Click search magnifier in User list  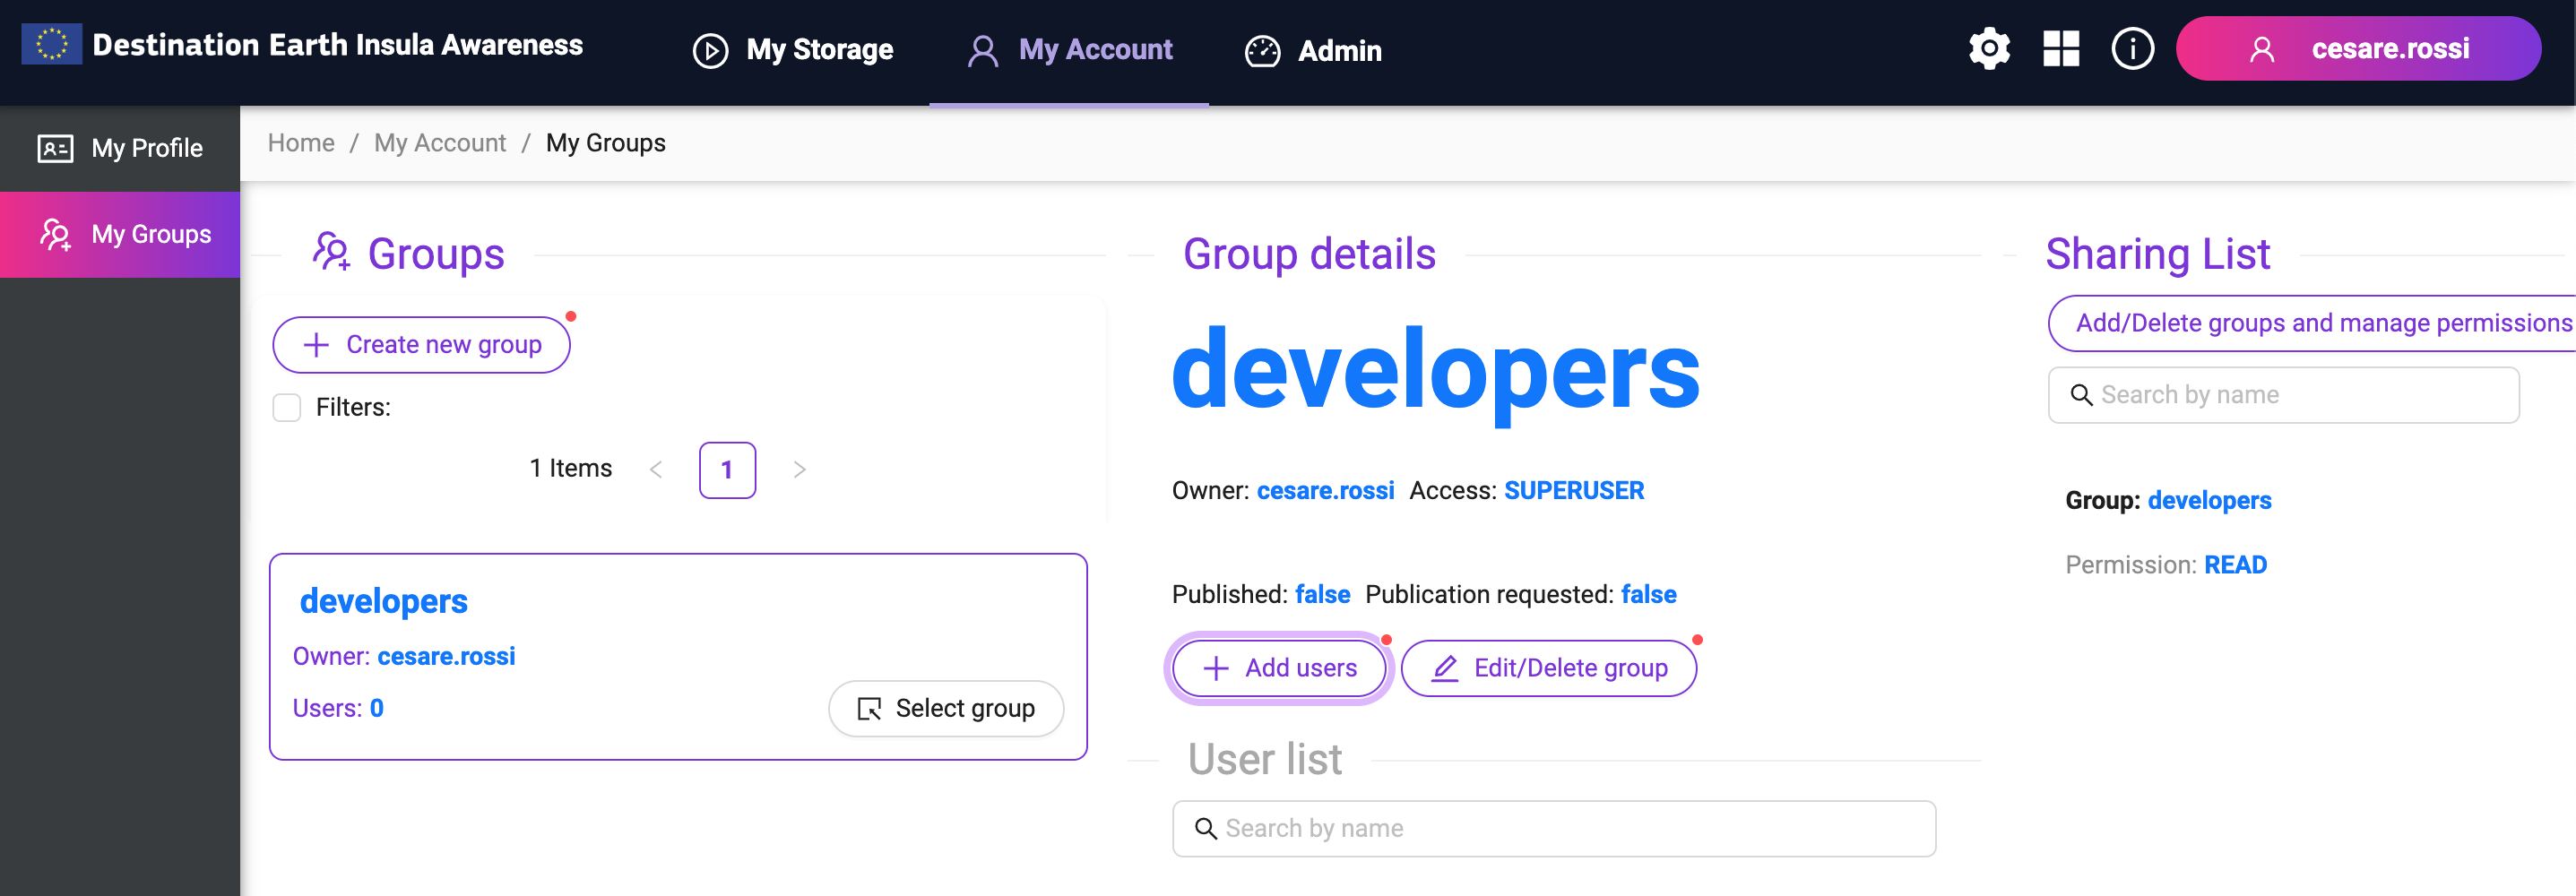1205,829
